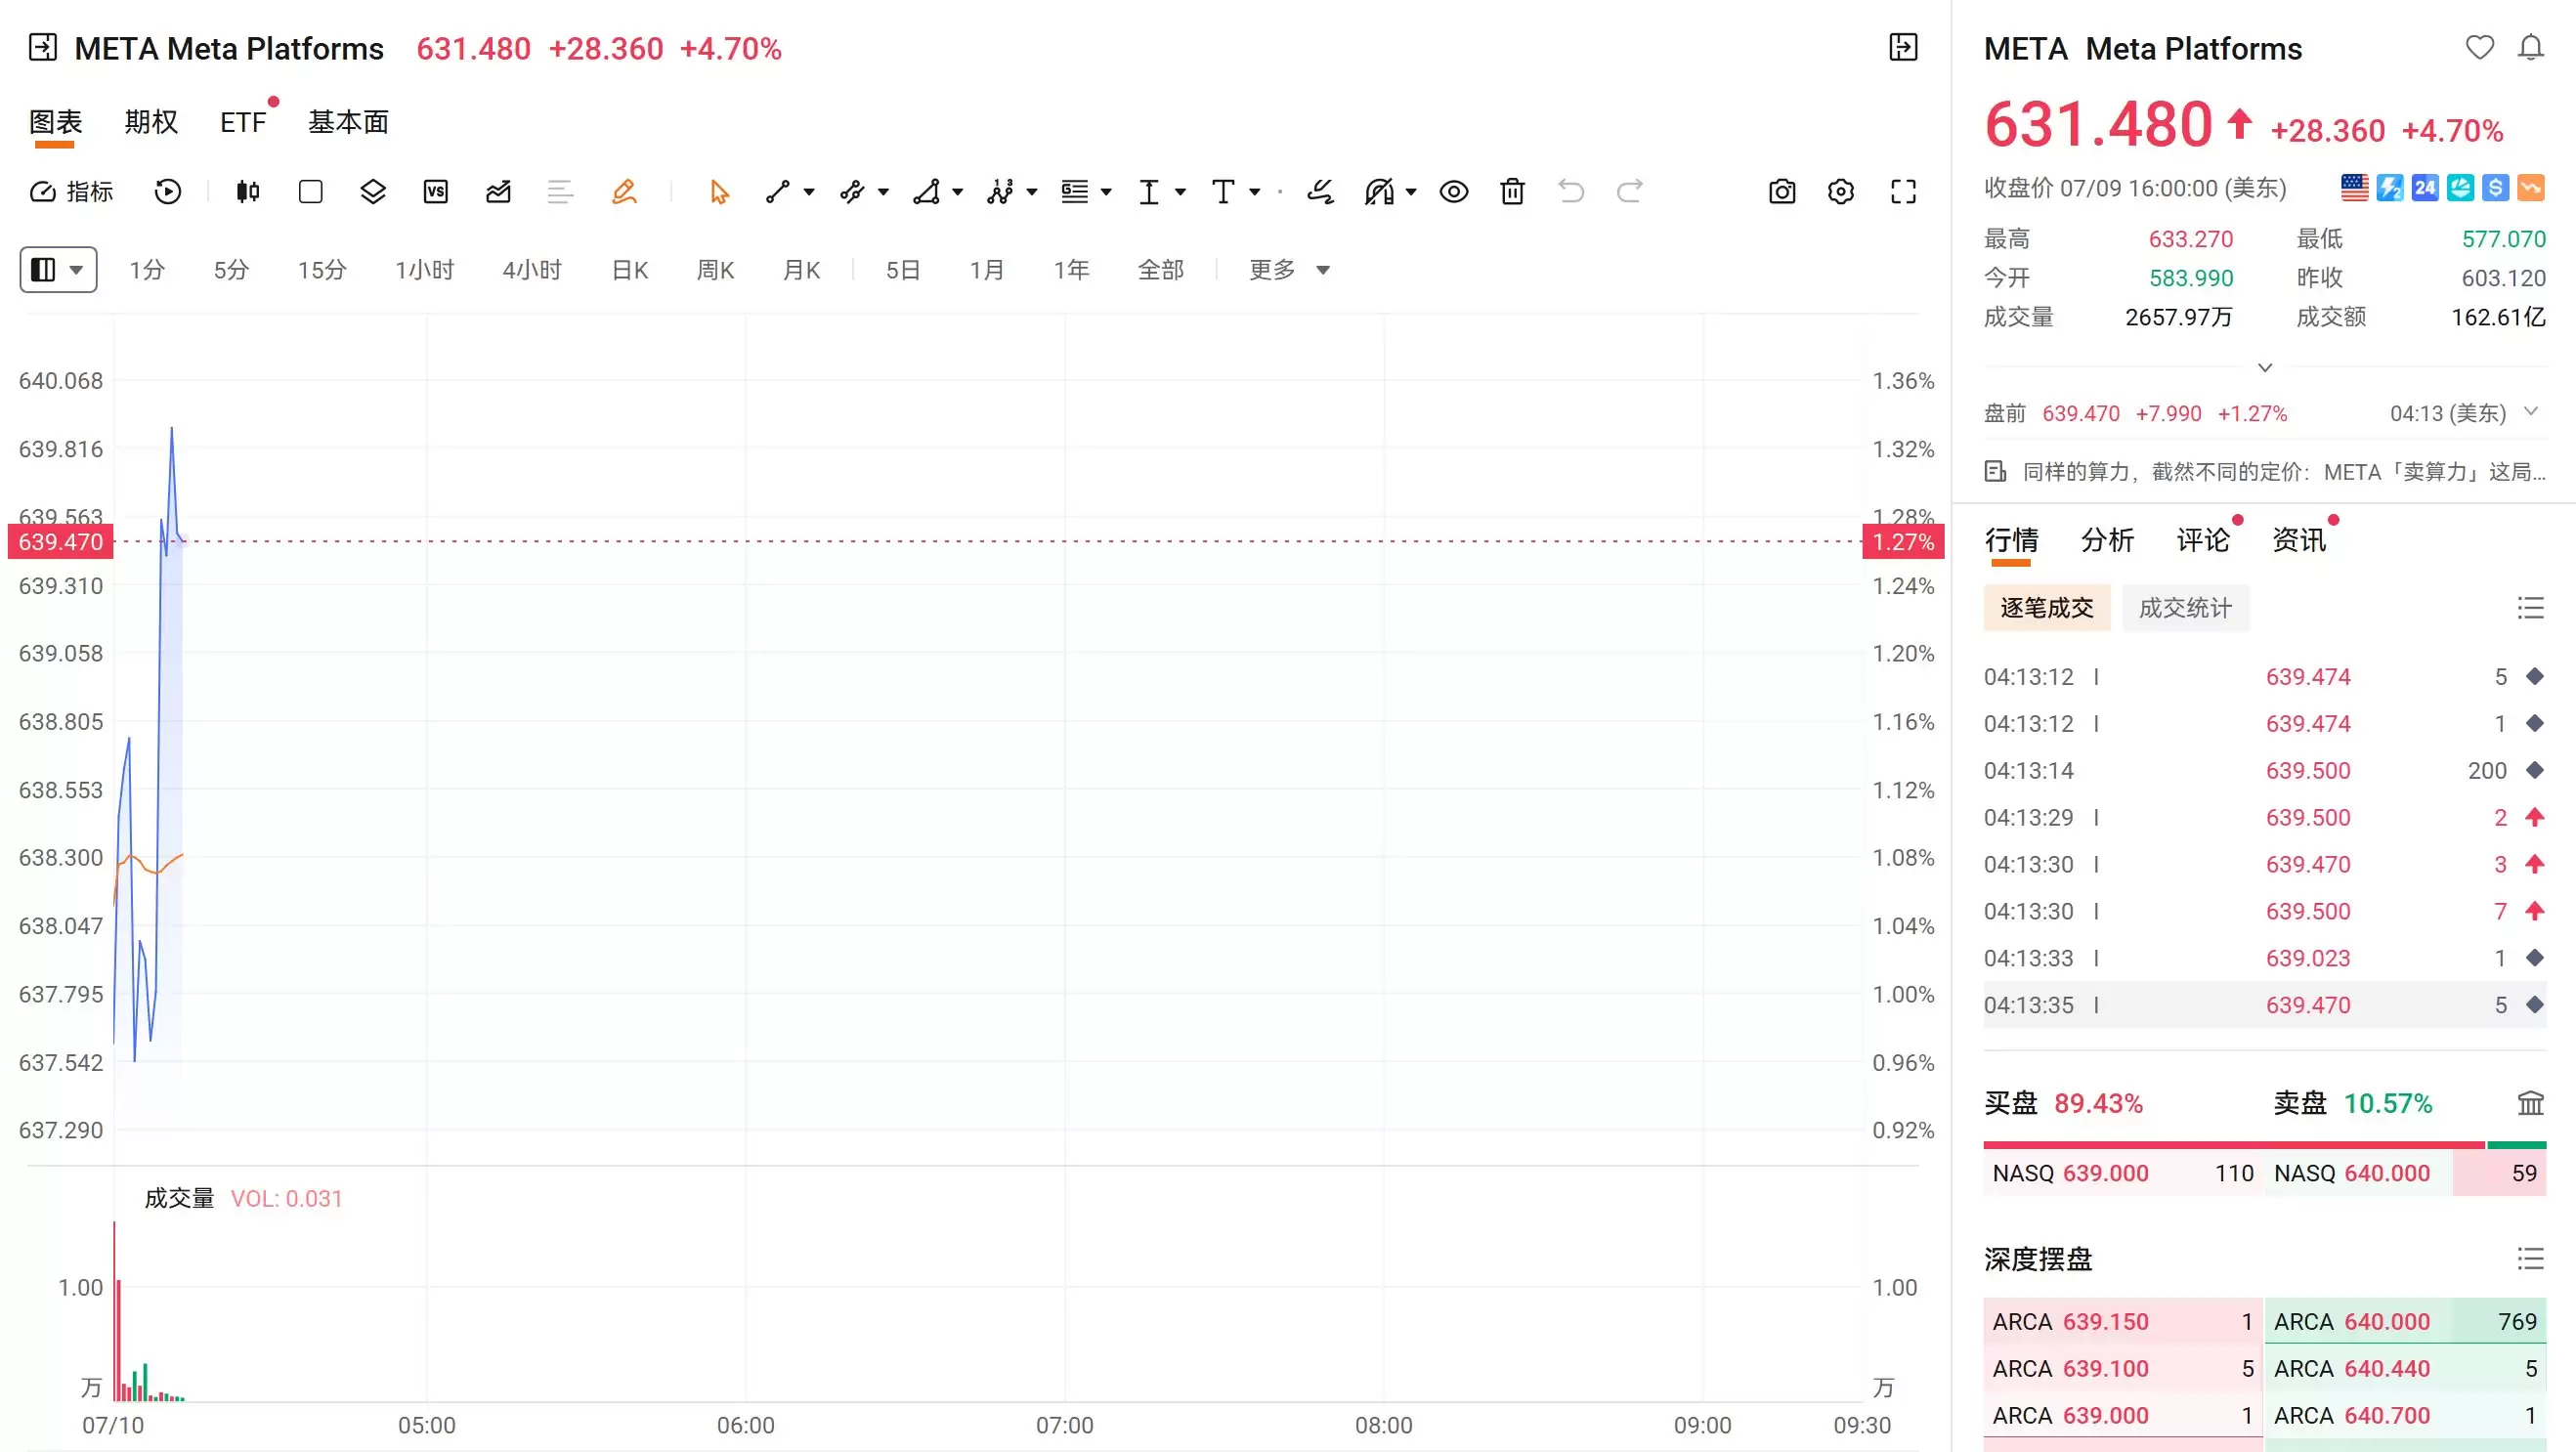This screenshot has width=2576, height=1452.
Task: Click the square box toolbar icon
Action: 311,191
